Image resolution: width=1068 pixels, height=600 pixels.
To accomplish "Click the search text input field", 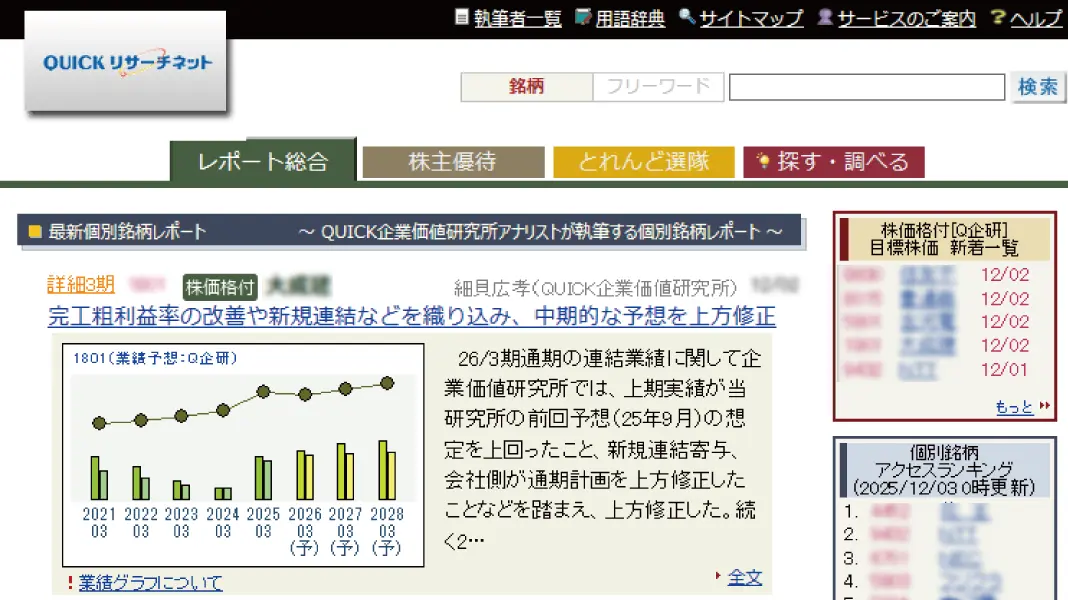I will click(x=866, y=87).
